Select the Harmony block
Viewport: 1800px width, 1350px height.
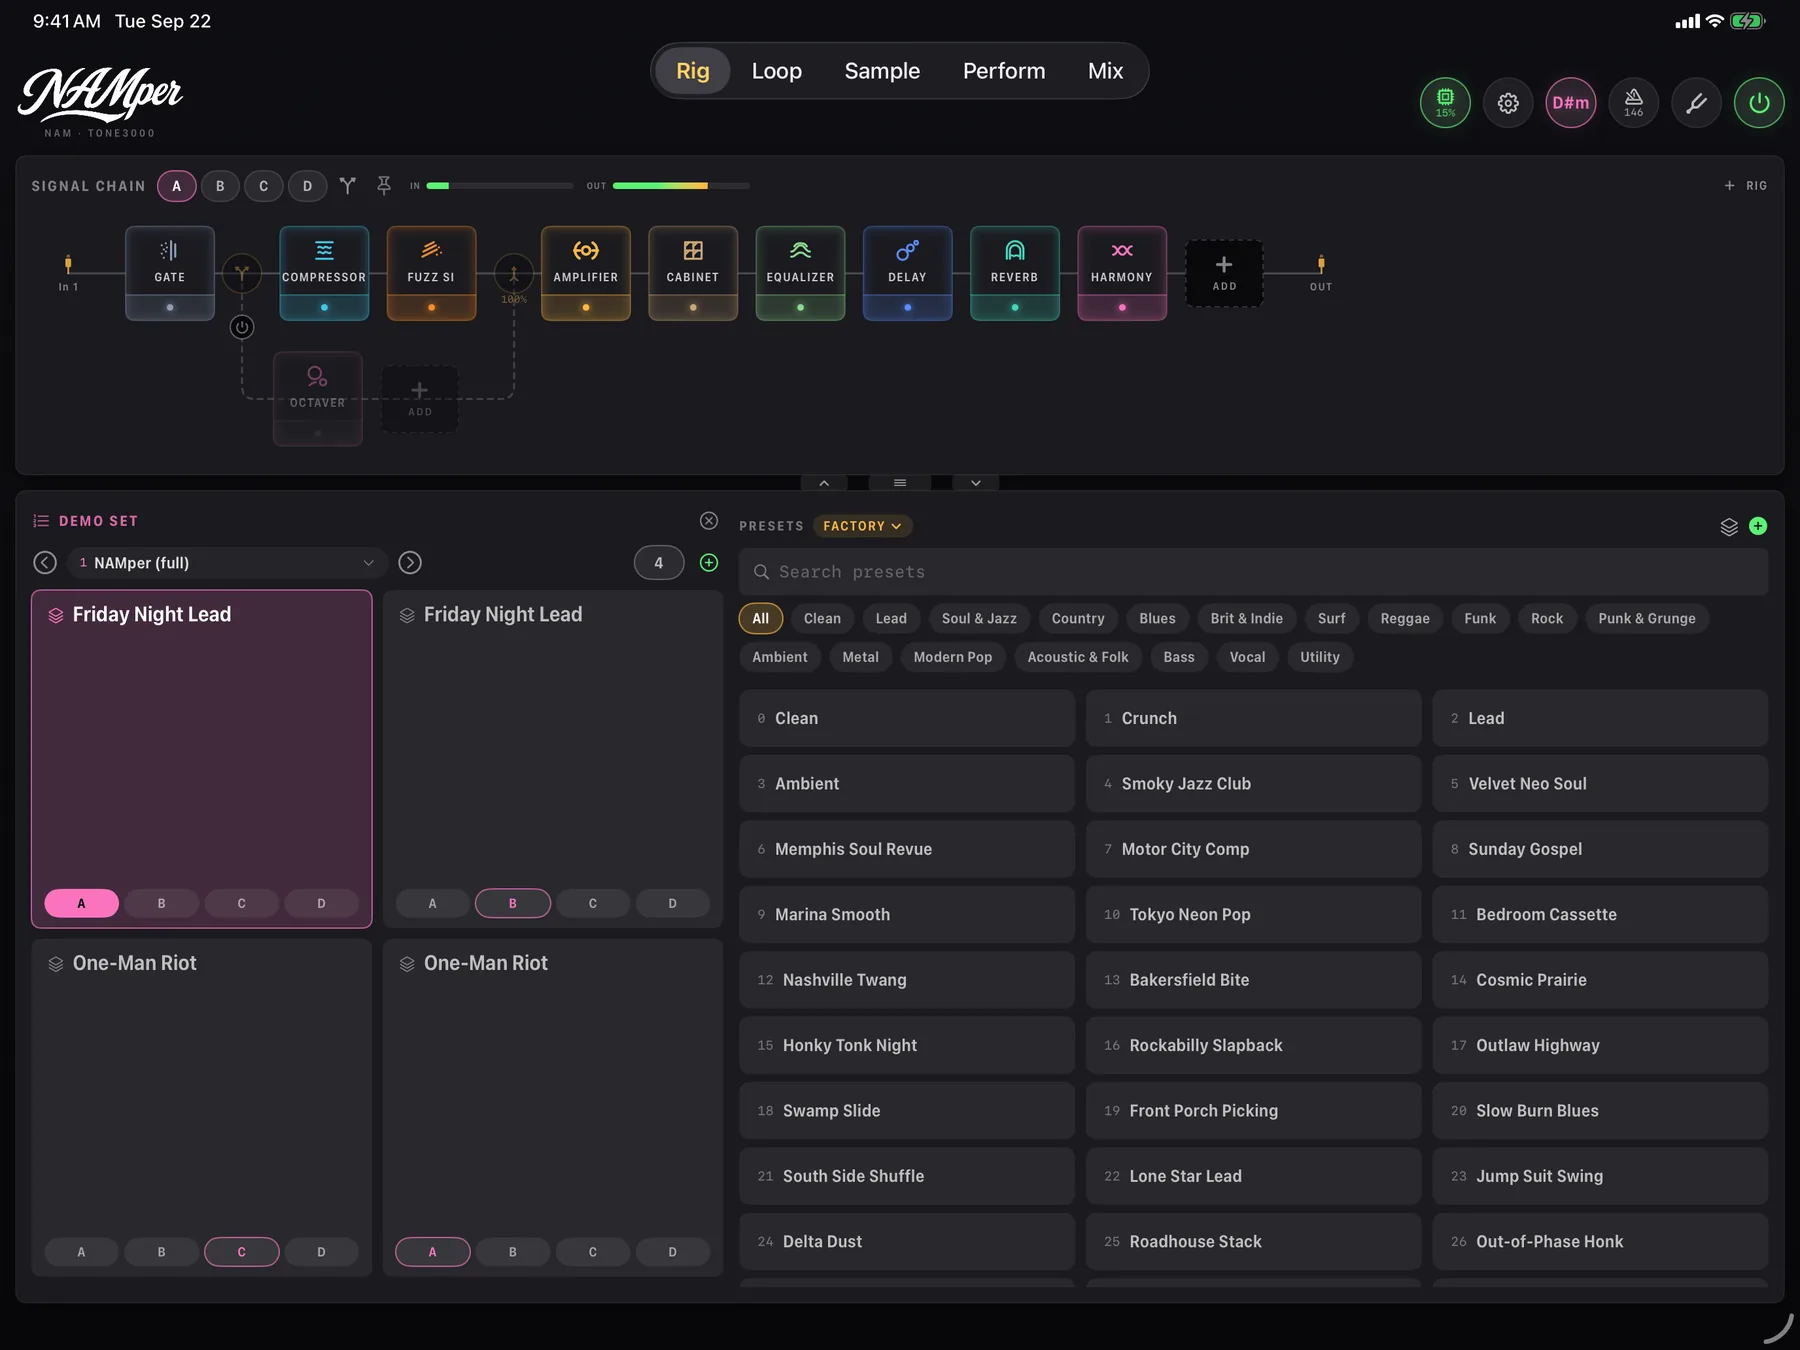tap(1122, 273)
